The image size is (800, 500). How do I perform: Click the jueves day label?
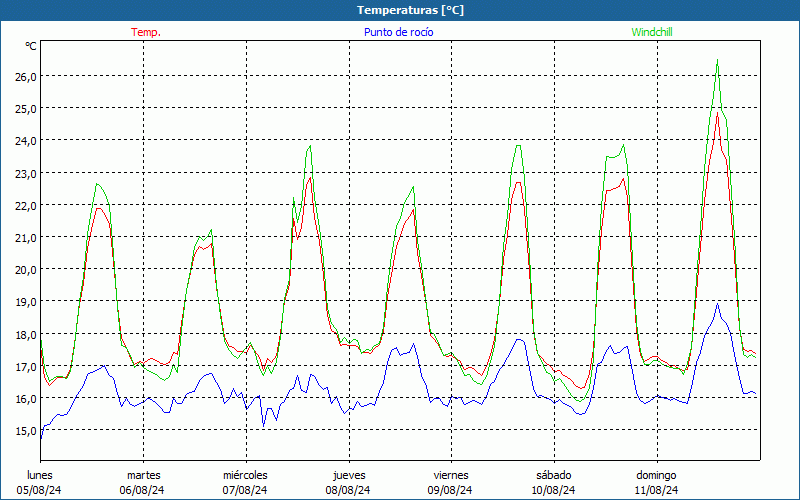(x=349, y=475)
